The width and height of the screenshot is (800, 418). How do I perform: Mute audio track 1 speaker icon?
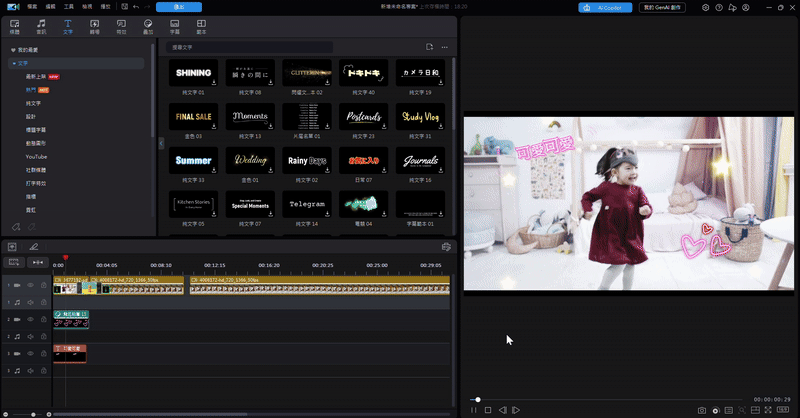(31, 302)
